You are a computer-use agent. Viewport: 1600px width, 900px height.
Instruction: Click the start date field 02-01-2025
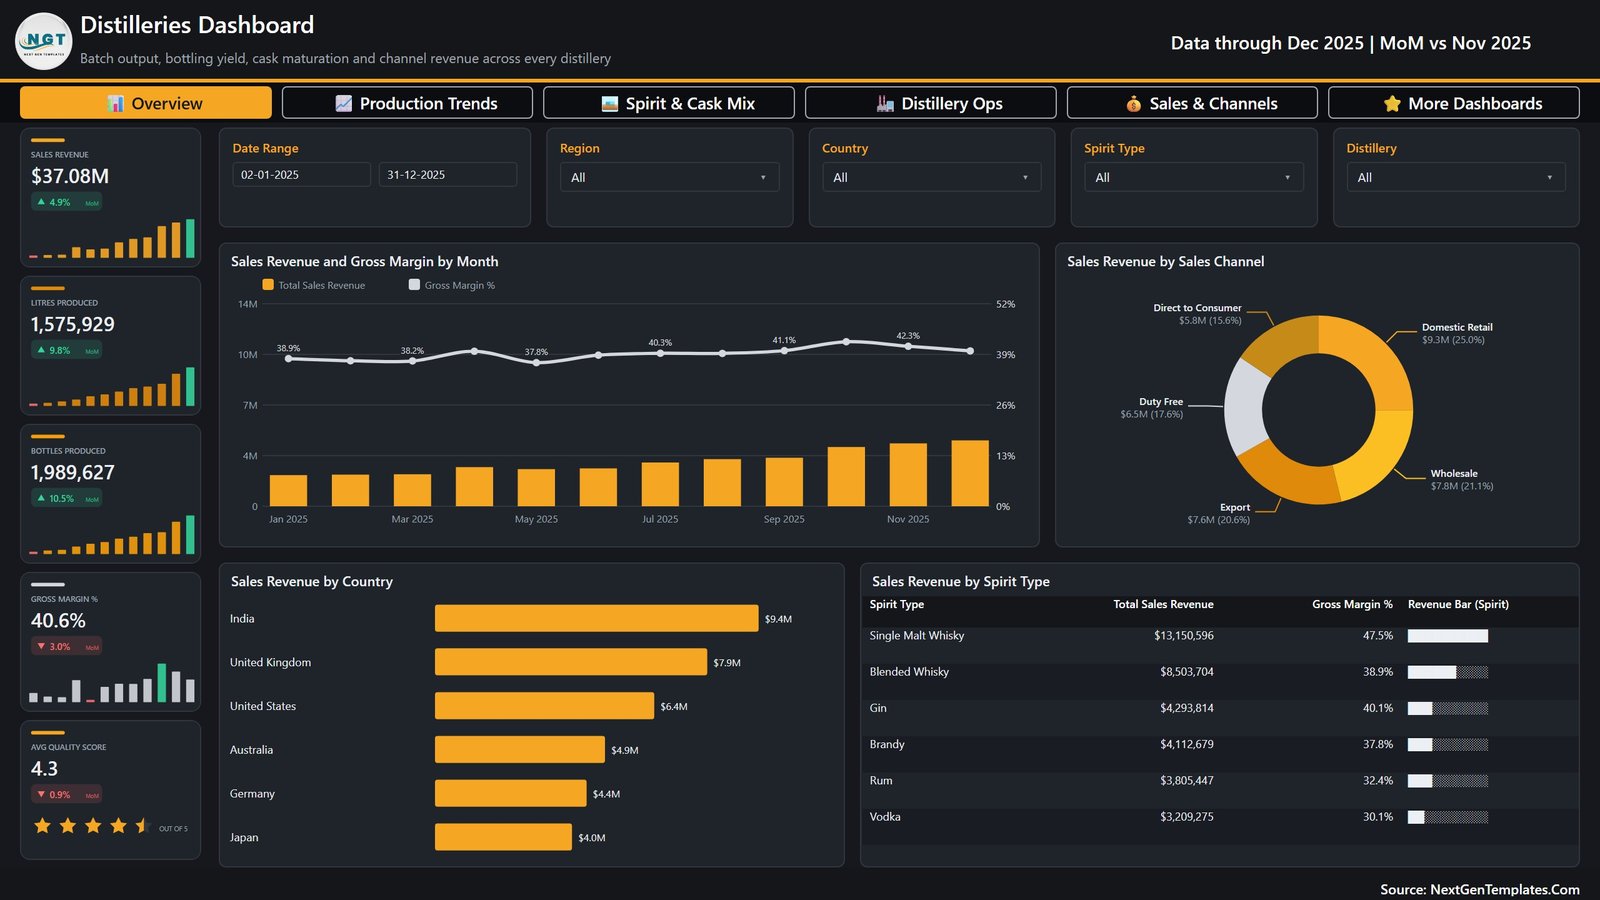pos(301,174)
